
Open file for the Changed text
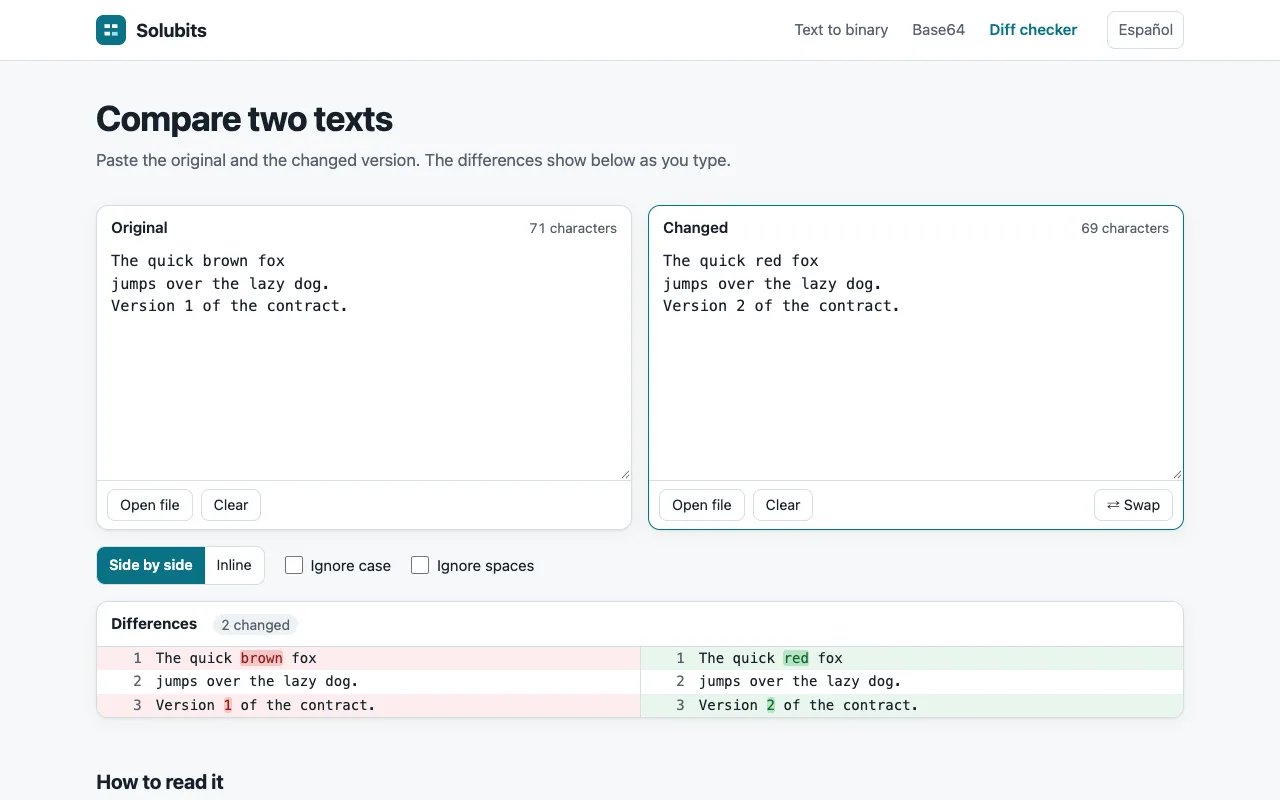click(x=702, y=505)
